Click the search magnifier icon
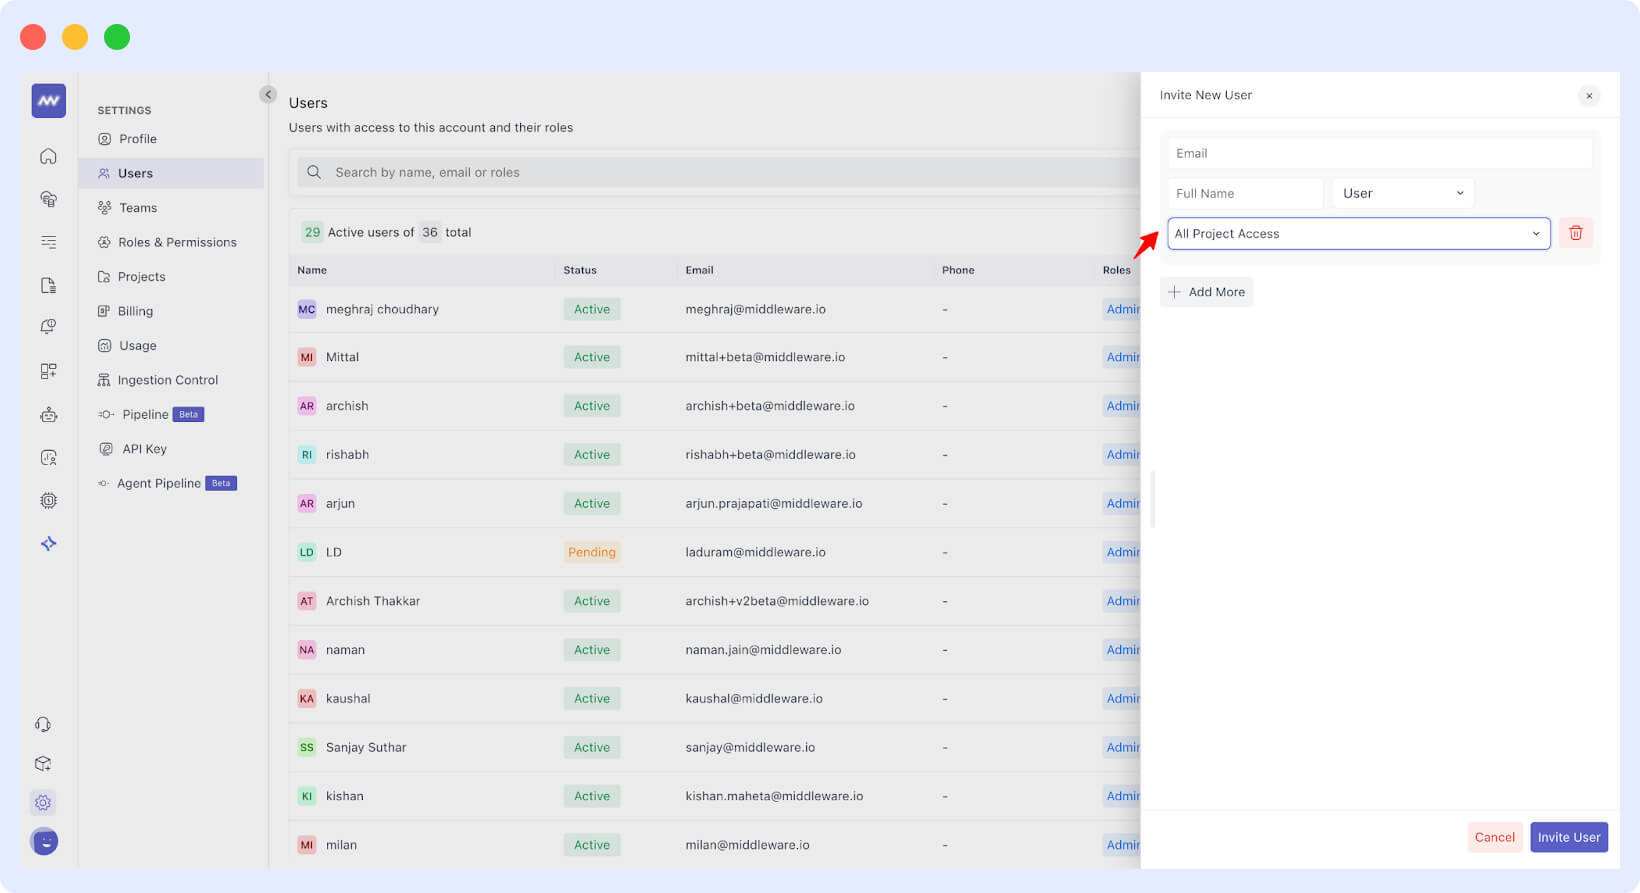The height and width of the screenshot is (893, 1640). click(314, 172)
